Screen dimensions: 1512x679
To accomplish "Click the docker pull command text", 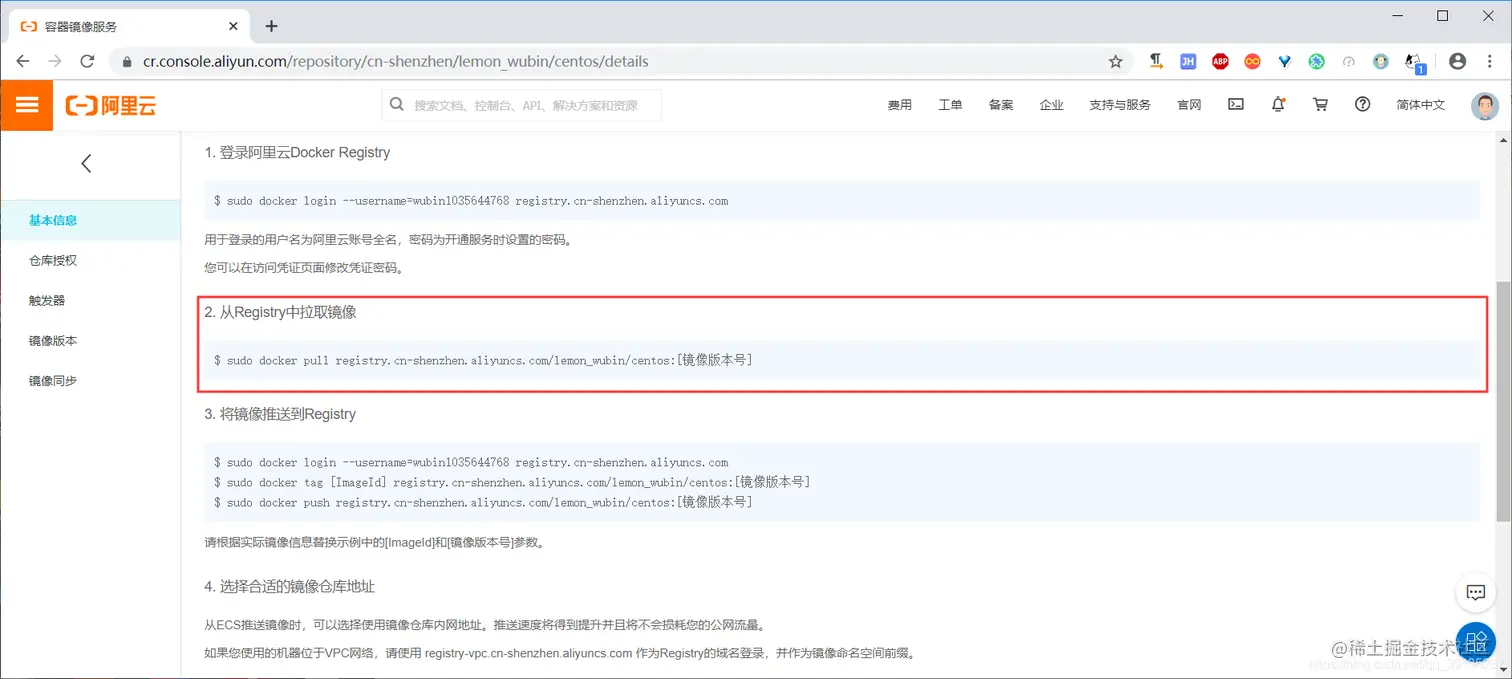I will (x=483, y=360).
